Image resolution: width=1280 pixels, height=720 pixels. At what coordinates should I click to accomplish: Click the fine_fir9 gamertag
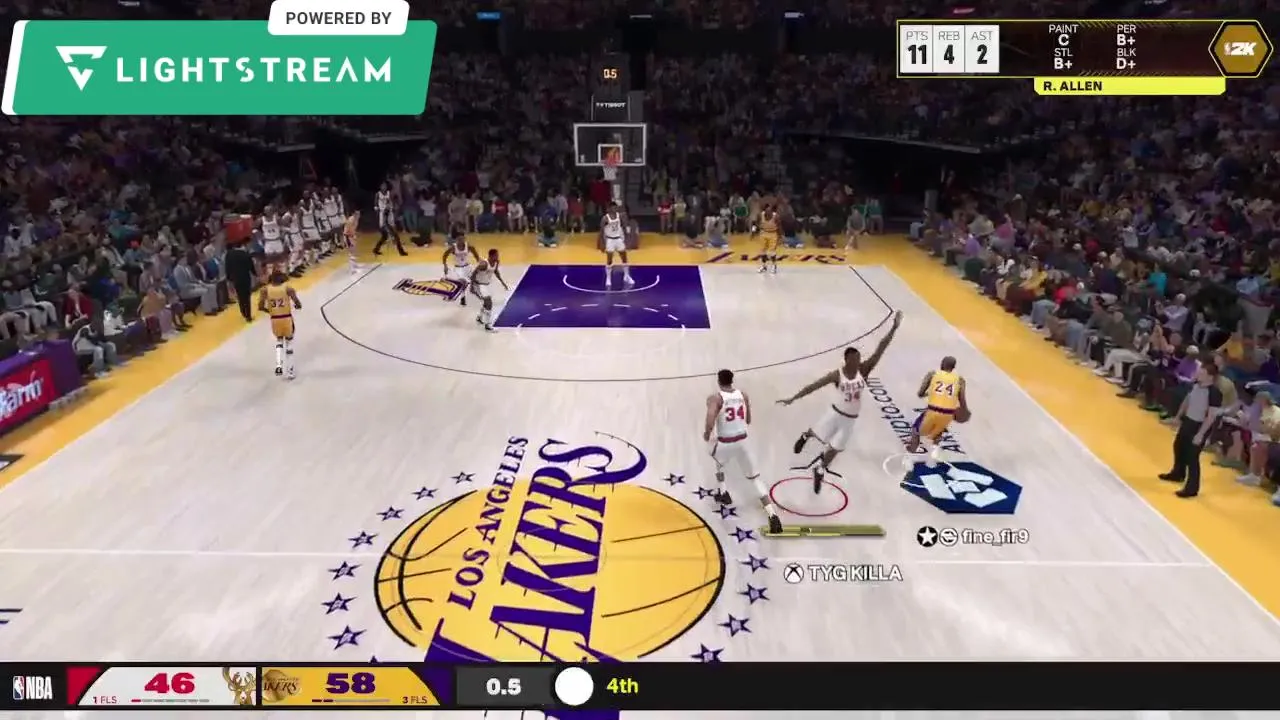(995, 537)
